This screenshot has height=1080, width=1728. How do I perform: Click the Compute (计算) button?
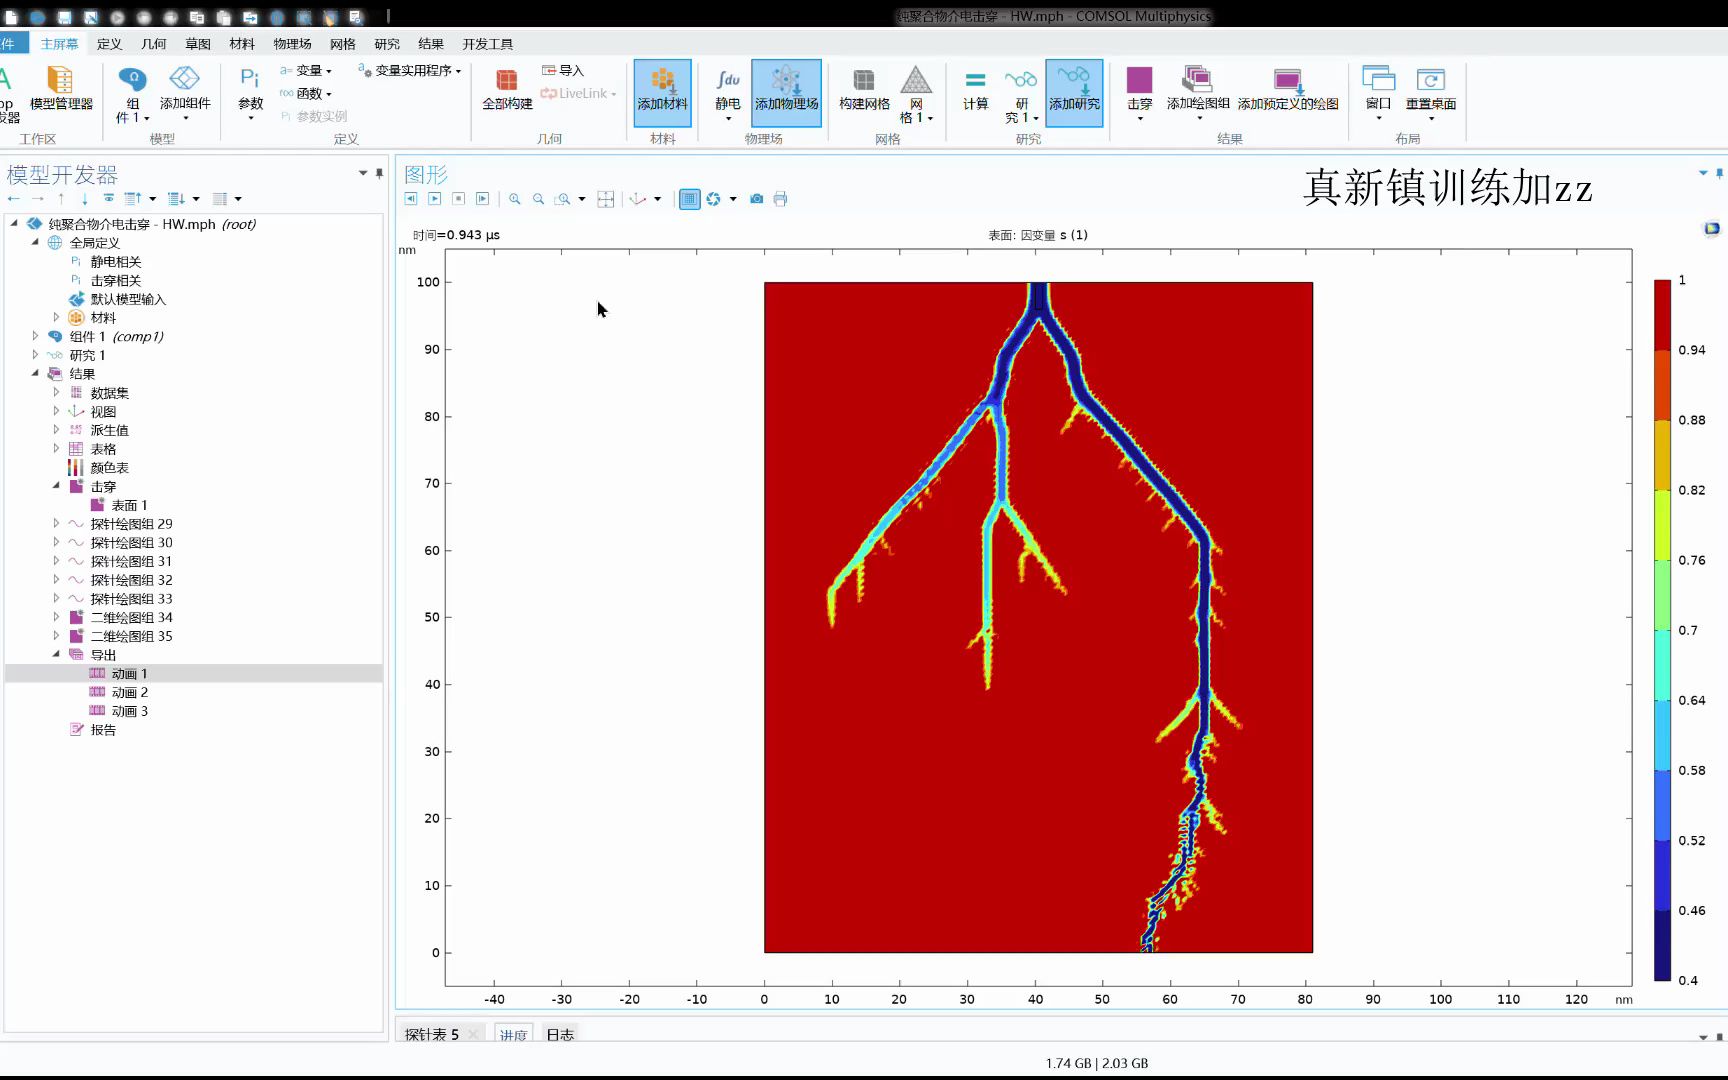pos(975,88)
